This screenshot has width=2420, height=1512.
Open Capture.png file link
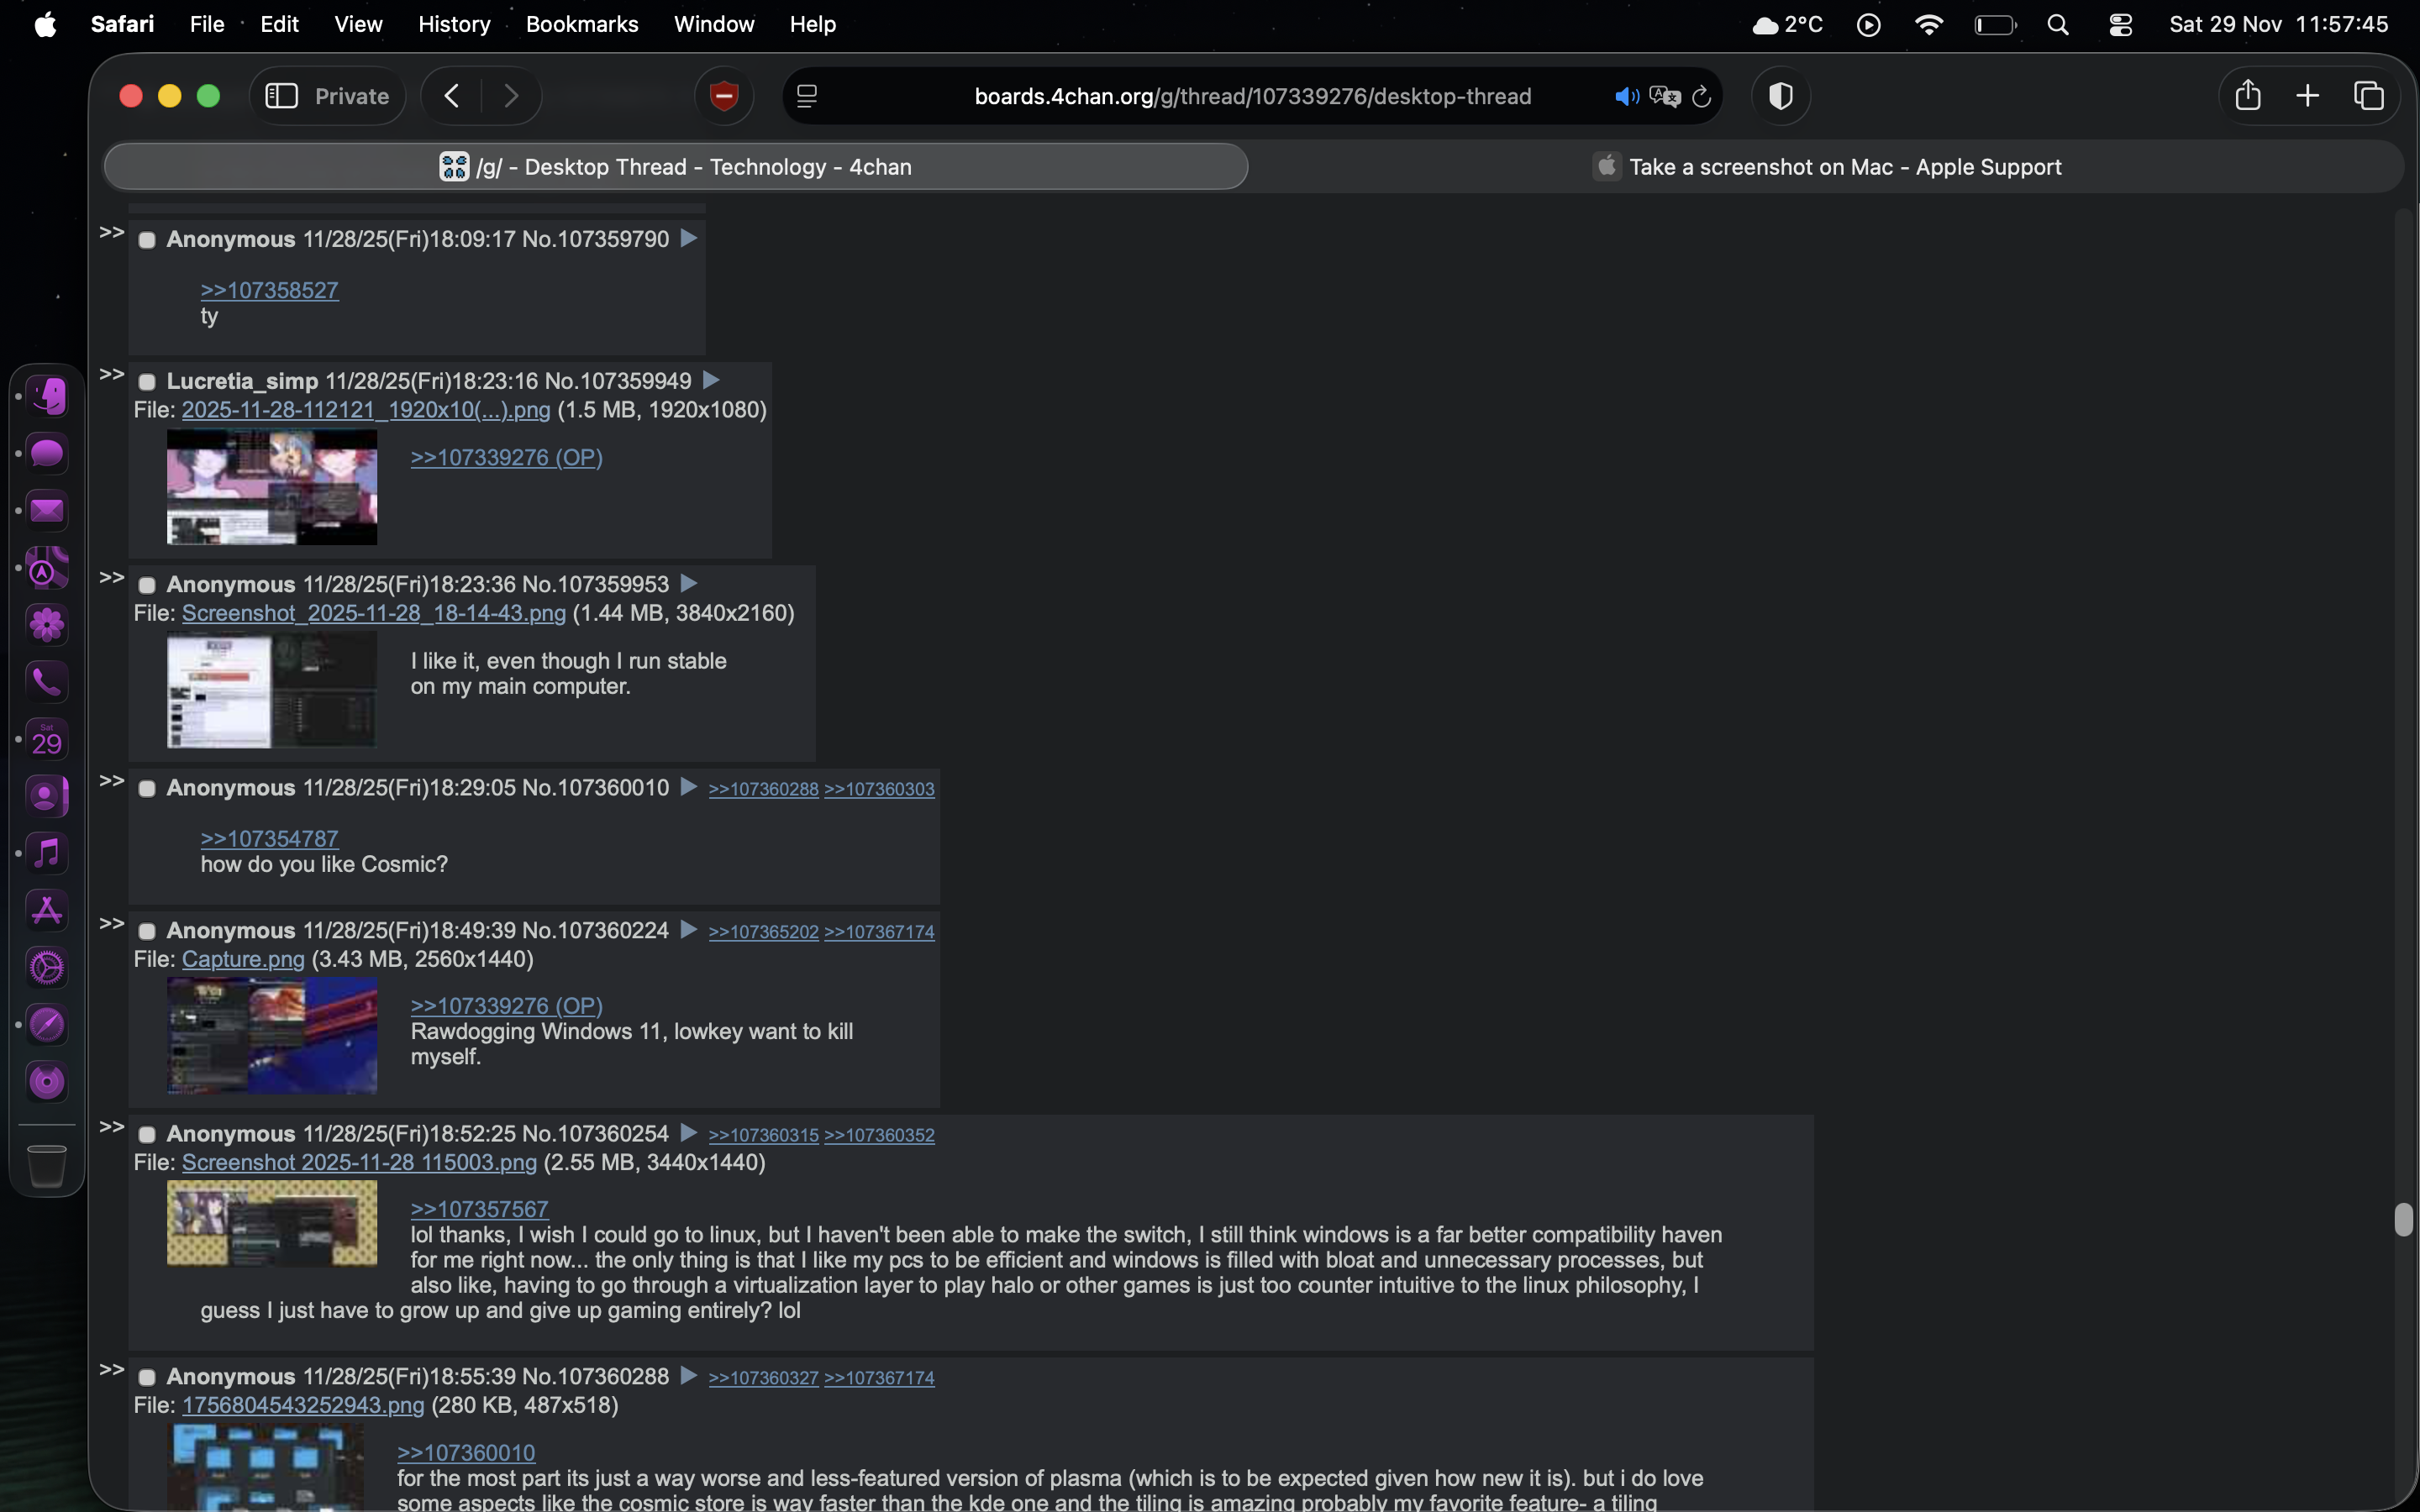(243, 960)
